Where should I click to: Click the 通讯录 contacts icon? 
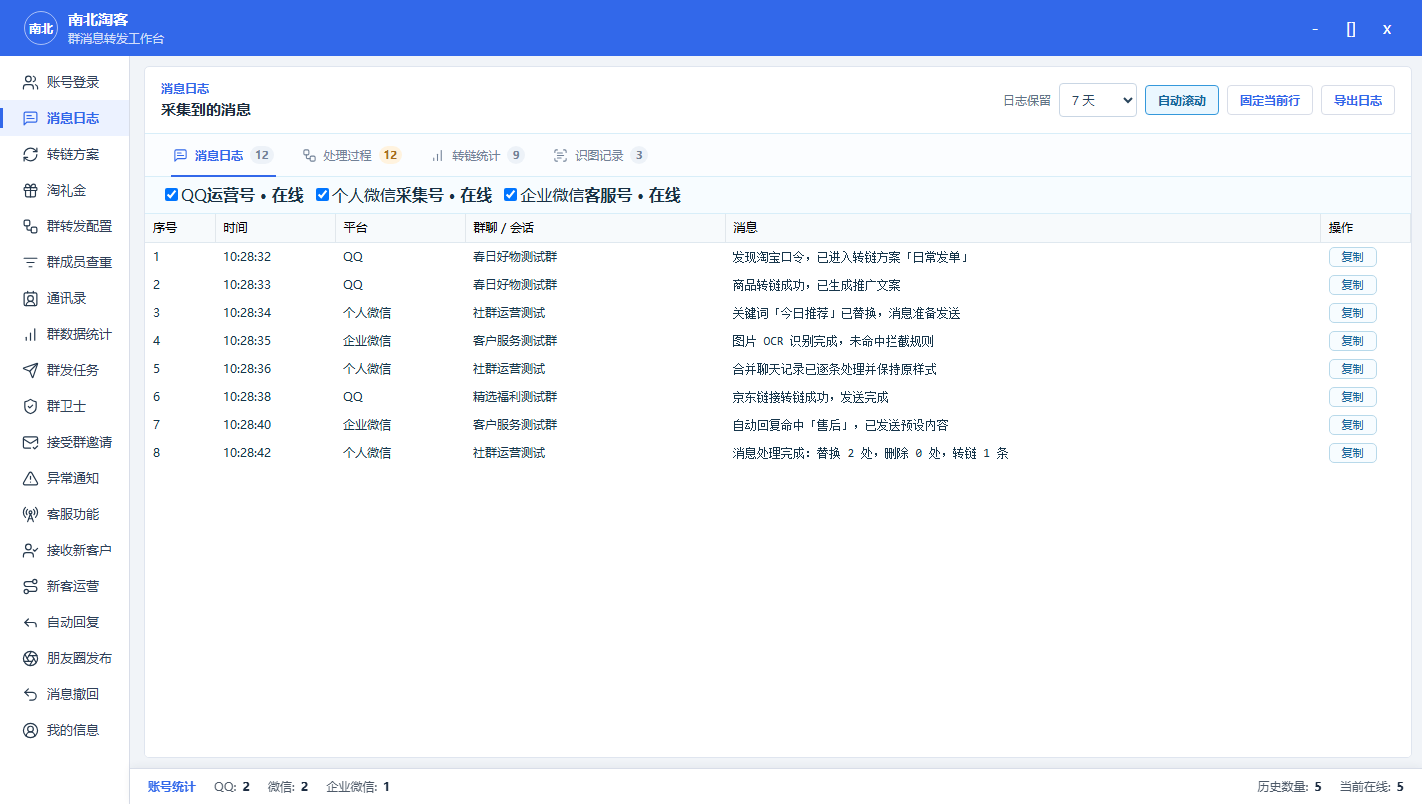tap(30, 298)
